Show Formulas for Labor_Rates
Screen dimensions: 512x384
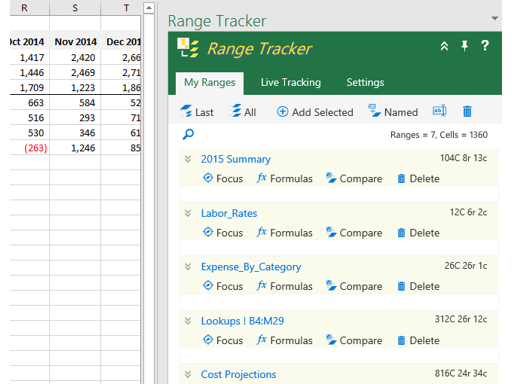point(285,233)
